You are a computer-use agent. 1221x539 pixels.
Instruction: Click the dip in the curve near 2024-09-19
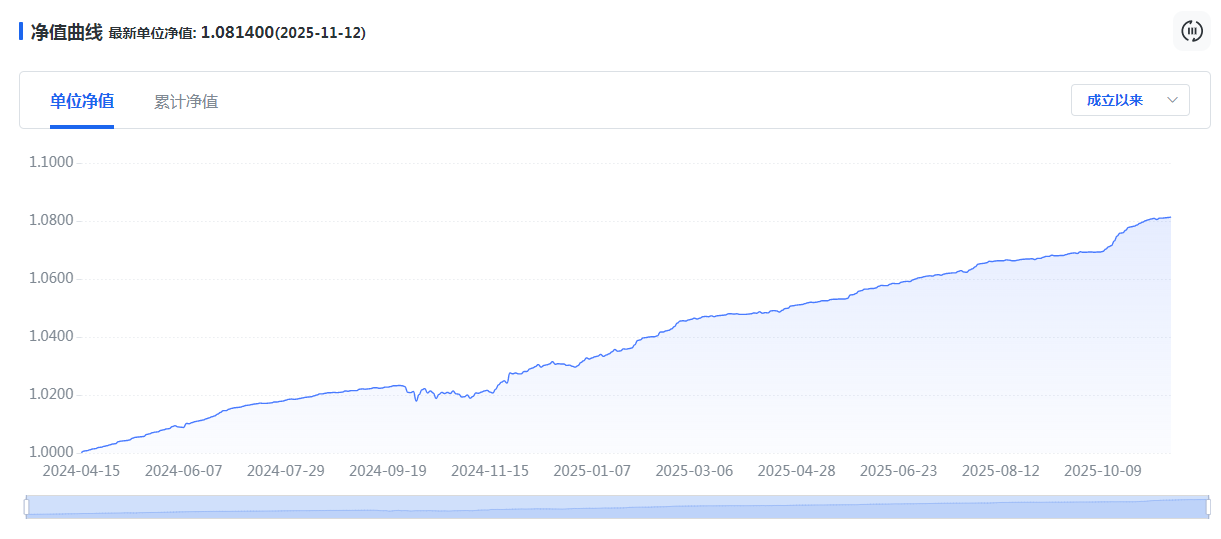click(416, 400)
